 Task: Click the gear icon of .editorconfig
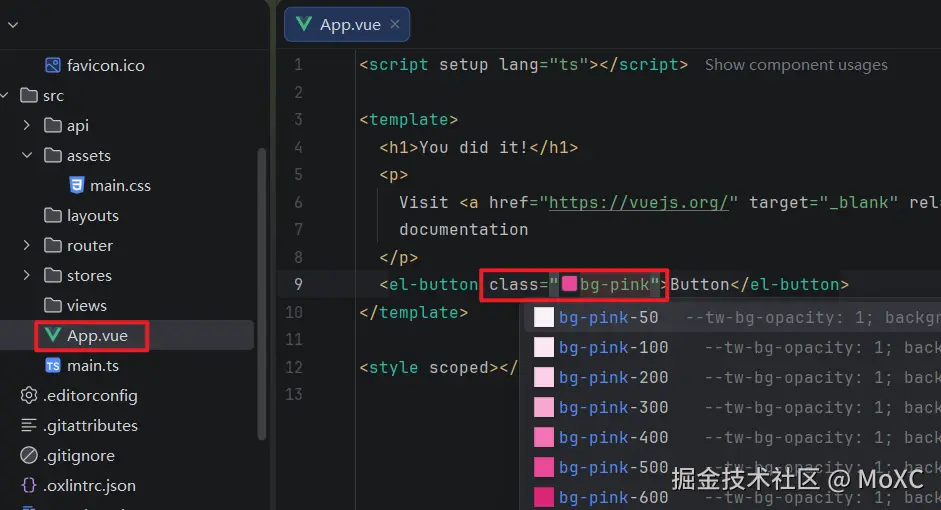pyautogui.click(x=29, y=395)
